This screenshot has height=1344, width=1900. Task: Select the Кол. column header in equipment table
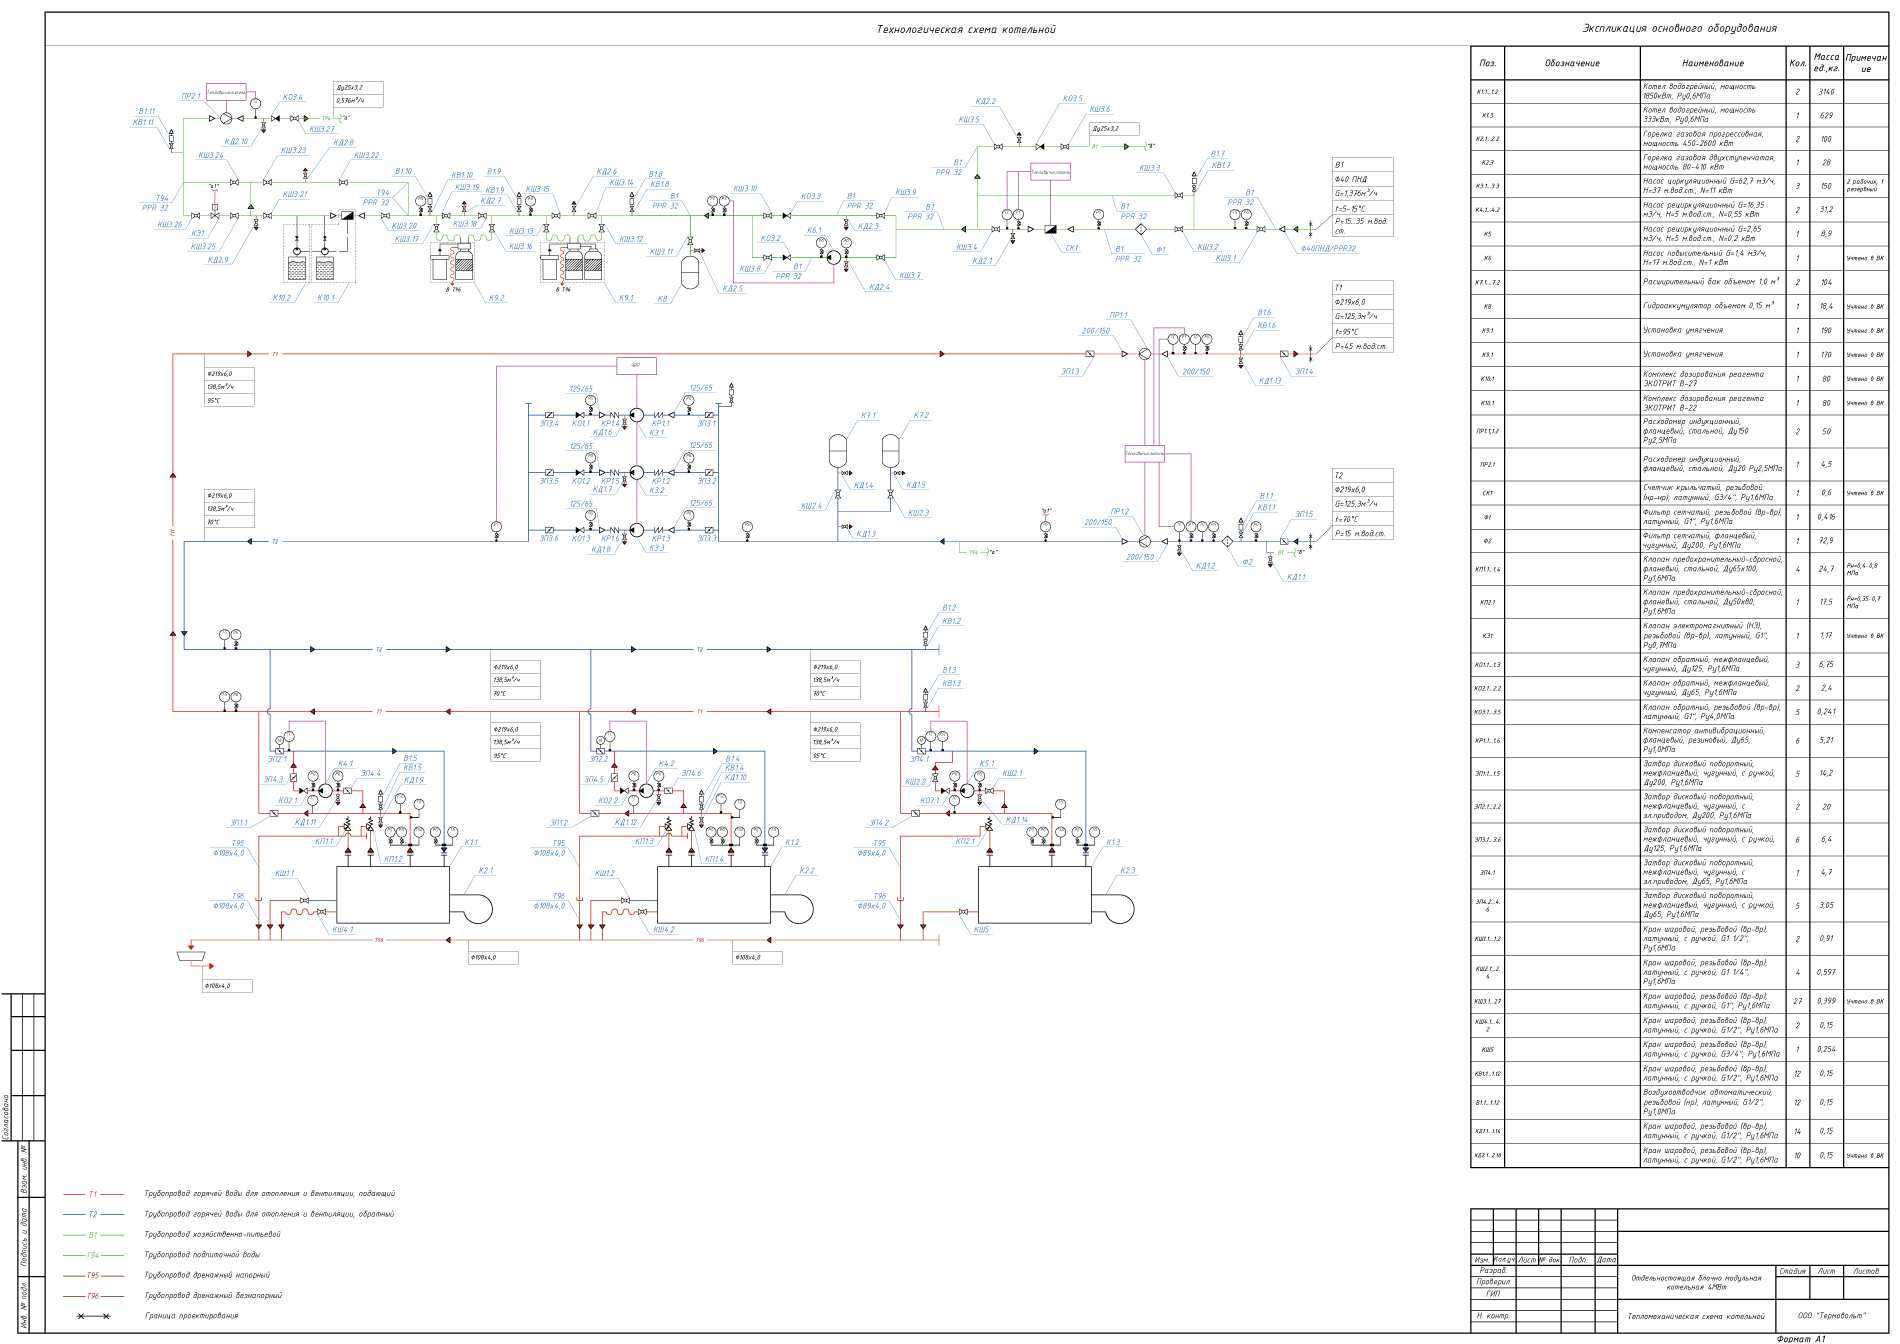[1797, 63]
